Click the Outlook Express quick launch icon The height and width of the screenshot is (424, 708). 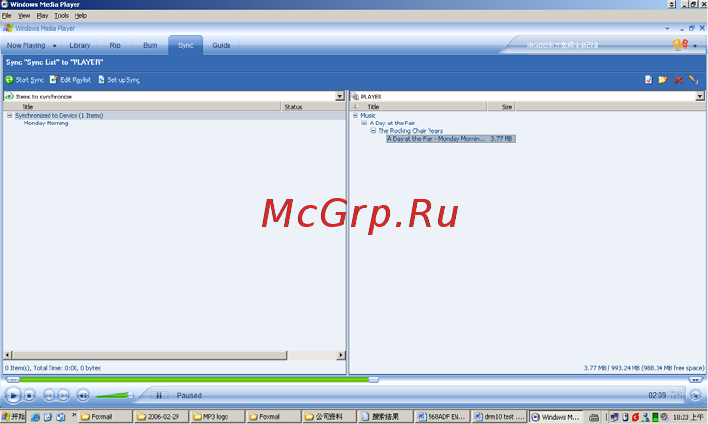pyautogui.click(x=61, y=417)
